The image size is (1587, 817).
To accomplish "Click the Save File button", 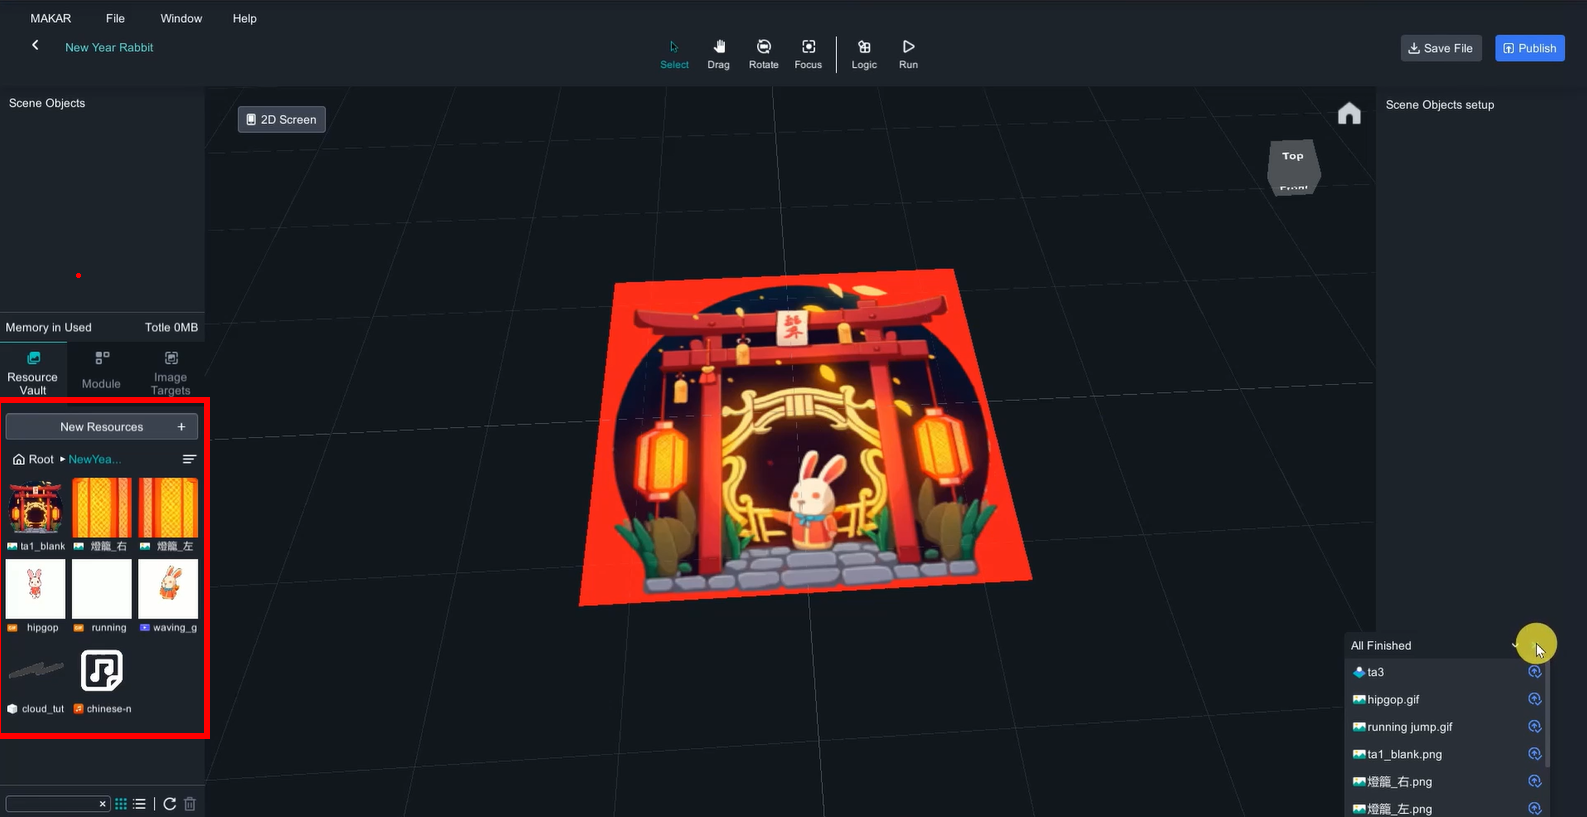I will (x=1440, y=48).
